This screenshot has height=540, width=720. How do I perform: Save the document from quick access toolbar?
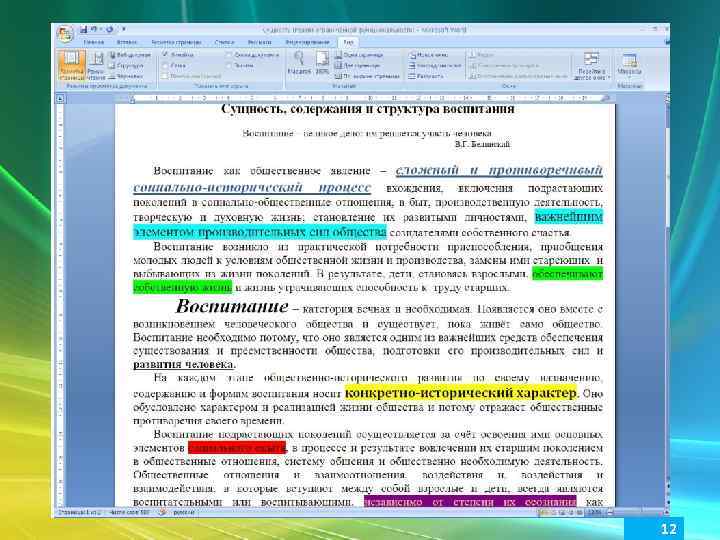tap(83, 29)
